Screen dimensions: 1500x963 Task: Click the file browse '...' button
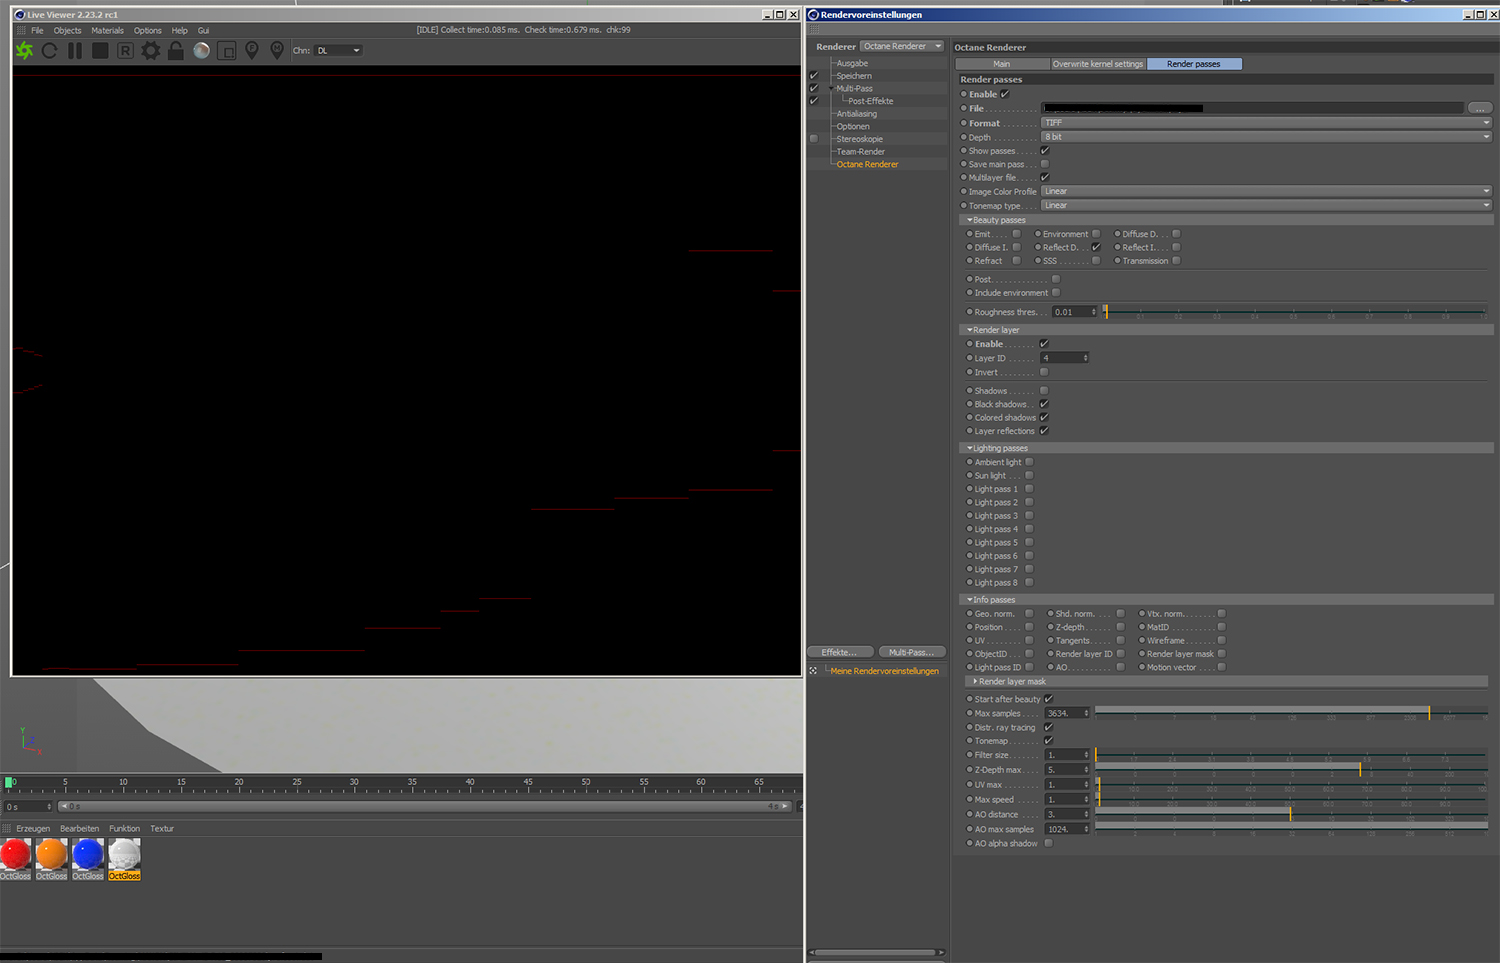1480,108
